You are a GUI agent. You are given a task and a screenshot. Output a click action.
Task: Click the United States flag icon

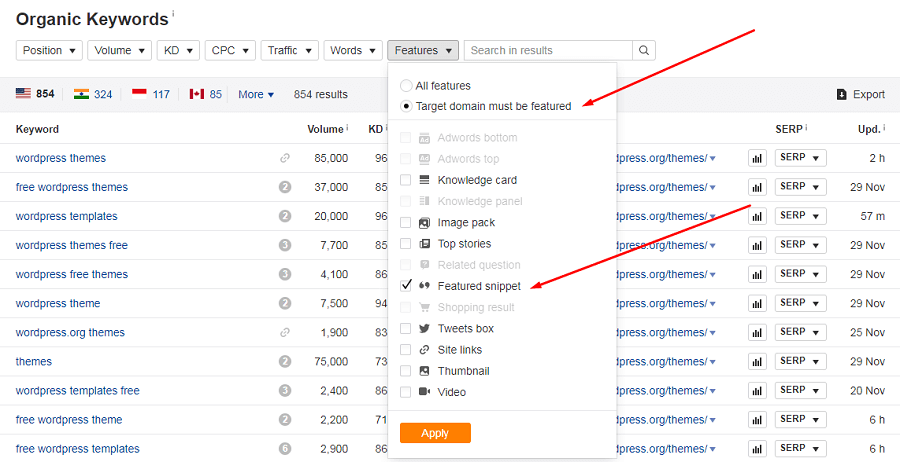pyautogui.click(x=23, y=94)
